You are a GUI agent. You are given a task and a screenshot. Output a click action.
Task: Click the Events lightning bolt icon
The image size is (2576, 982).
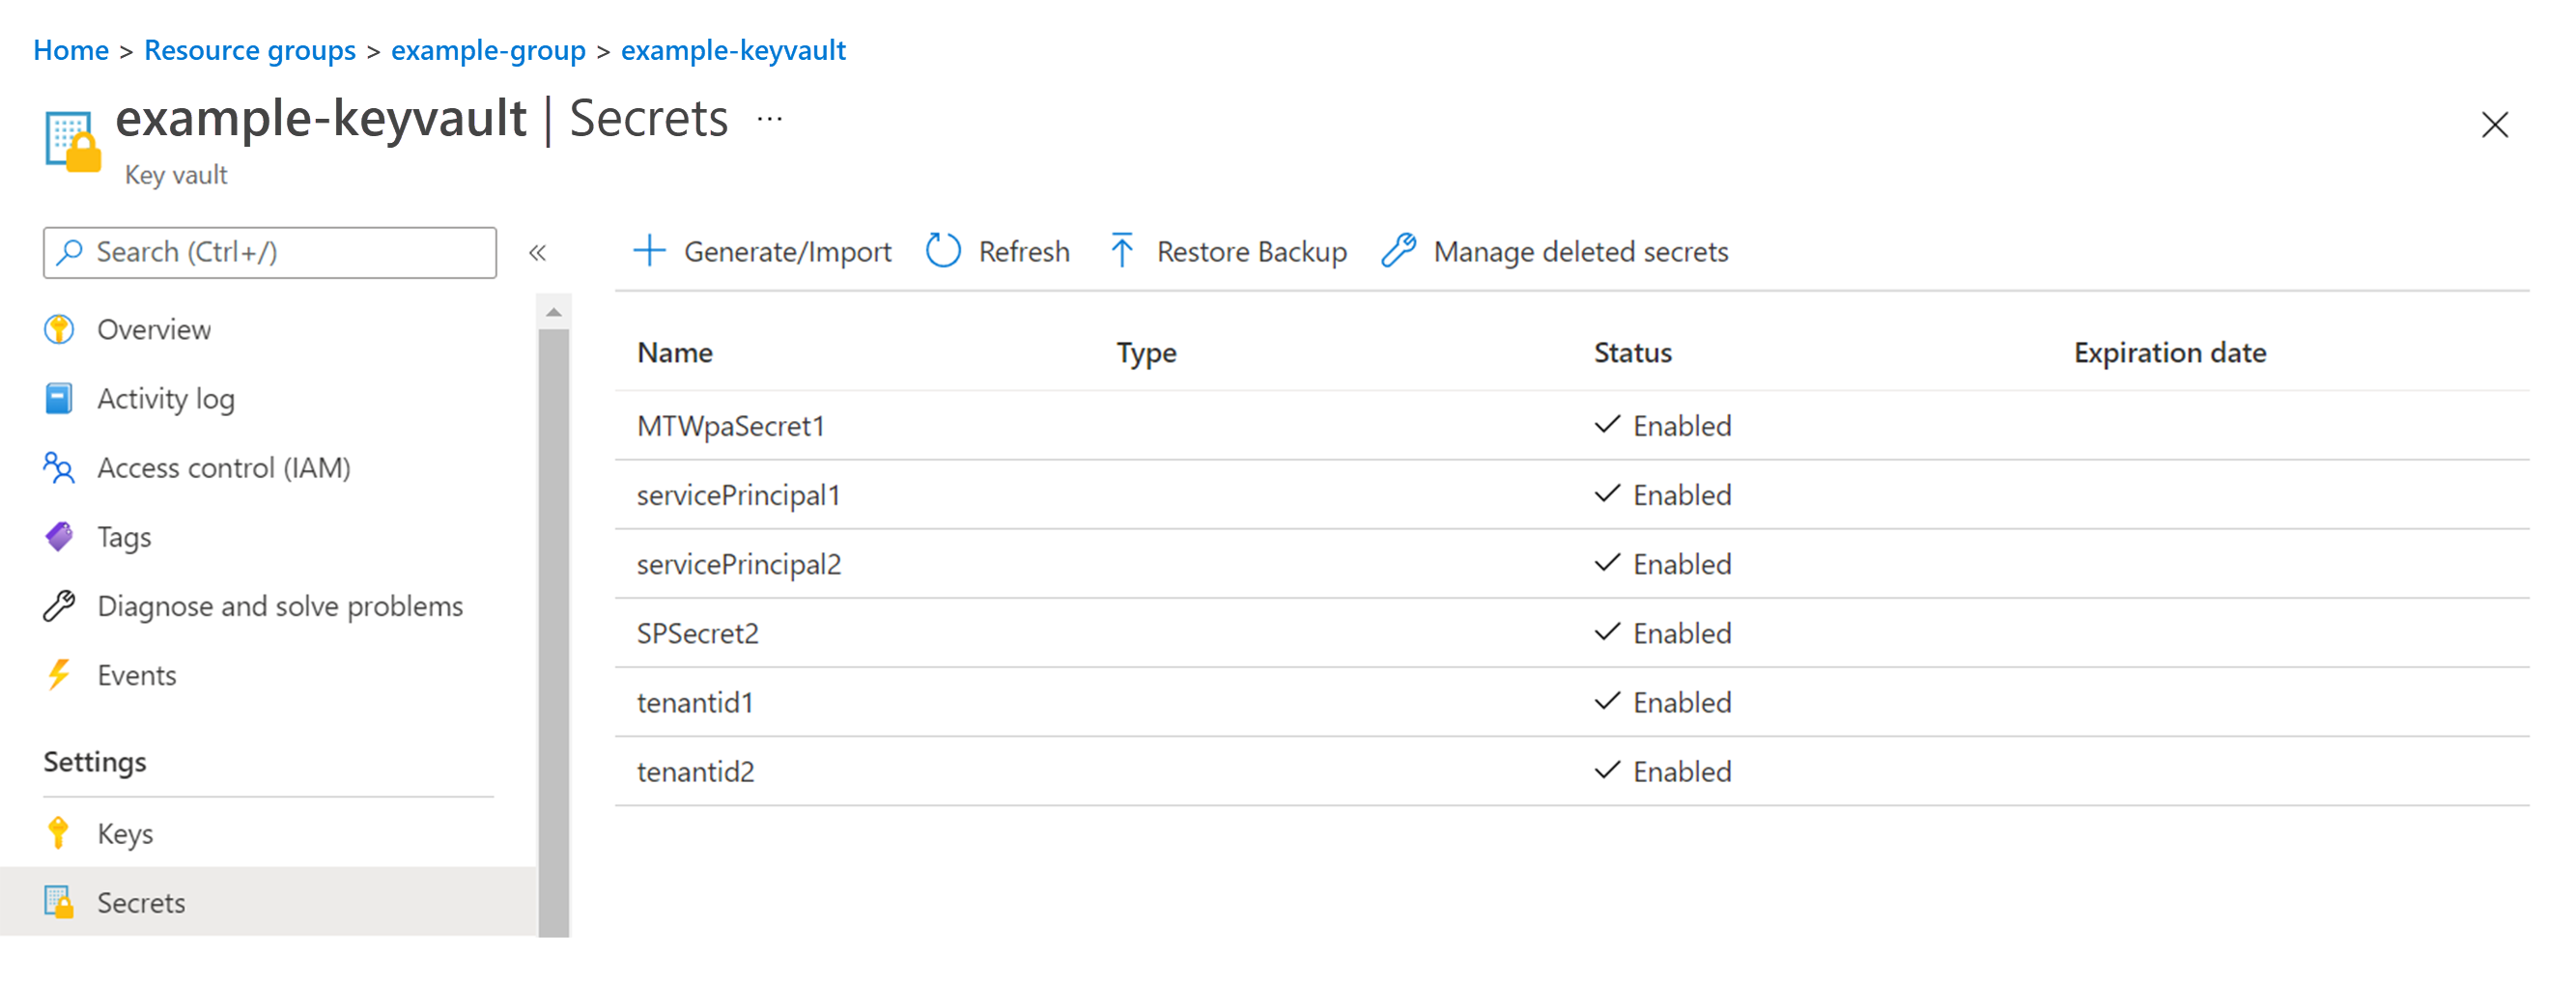pos(59,674)
